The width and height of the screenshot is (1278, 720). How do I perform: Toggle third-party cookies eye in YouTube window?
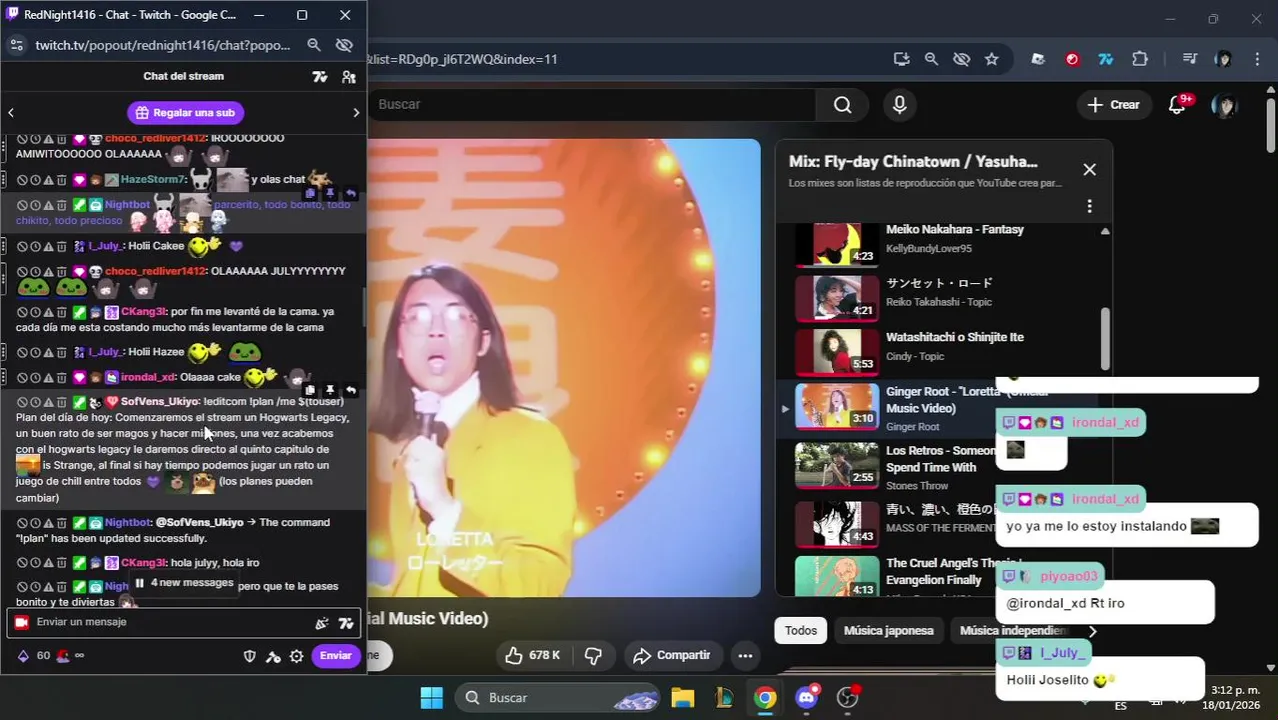pyautogui.click(x=961, y=59)
